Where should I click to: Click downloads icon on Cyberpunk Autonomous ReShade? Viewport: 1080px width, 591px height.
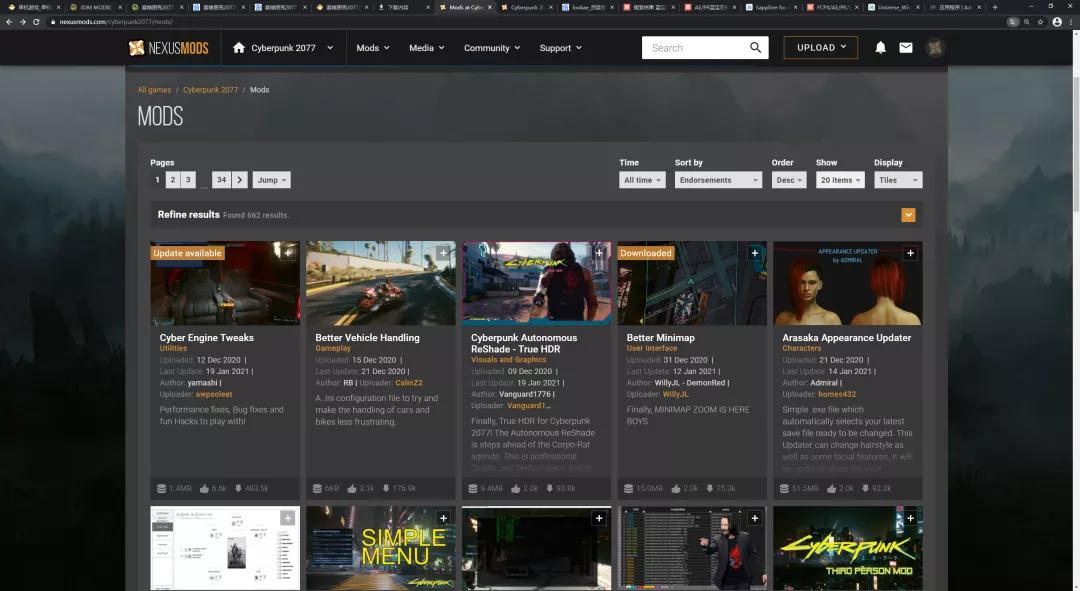click(x=550, y=488)
